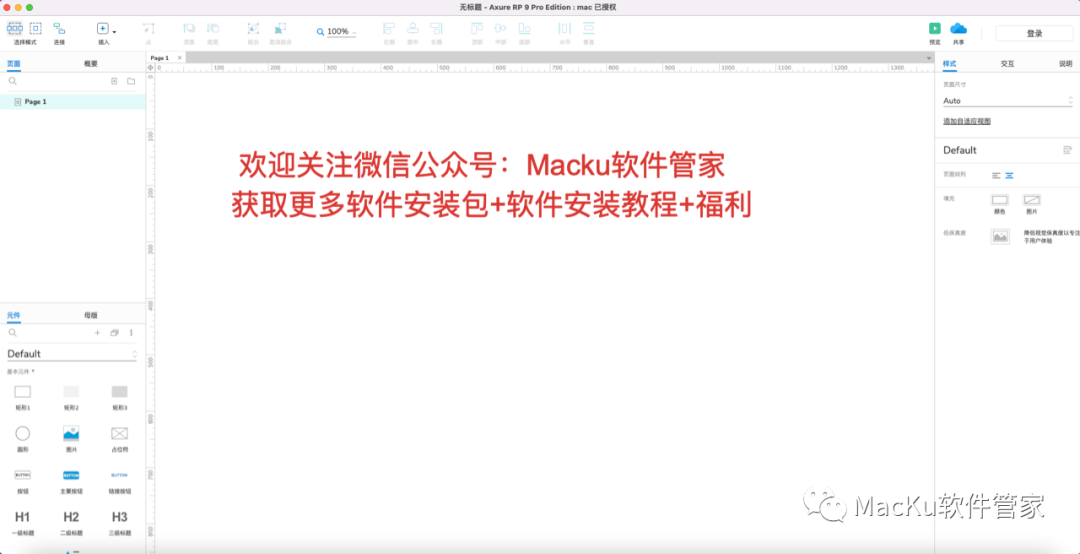The image size is (1080, 554).
Task: Switch to the 样式 style tab
Action: 950,63
